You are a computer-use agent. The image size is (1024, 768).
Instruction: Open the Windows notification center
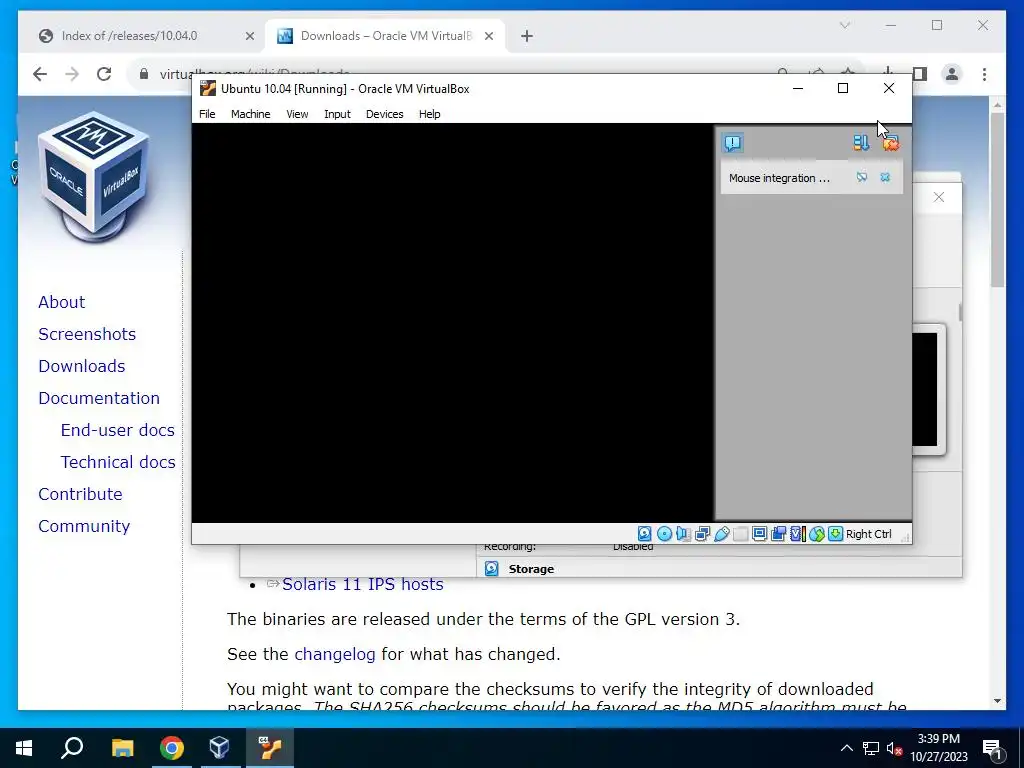tap(993, 748)
